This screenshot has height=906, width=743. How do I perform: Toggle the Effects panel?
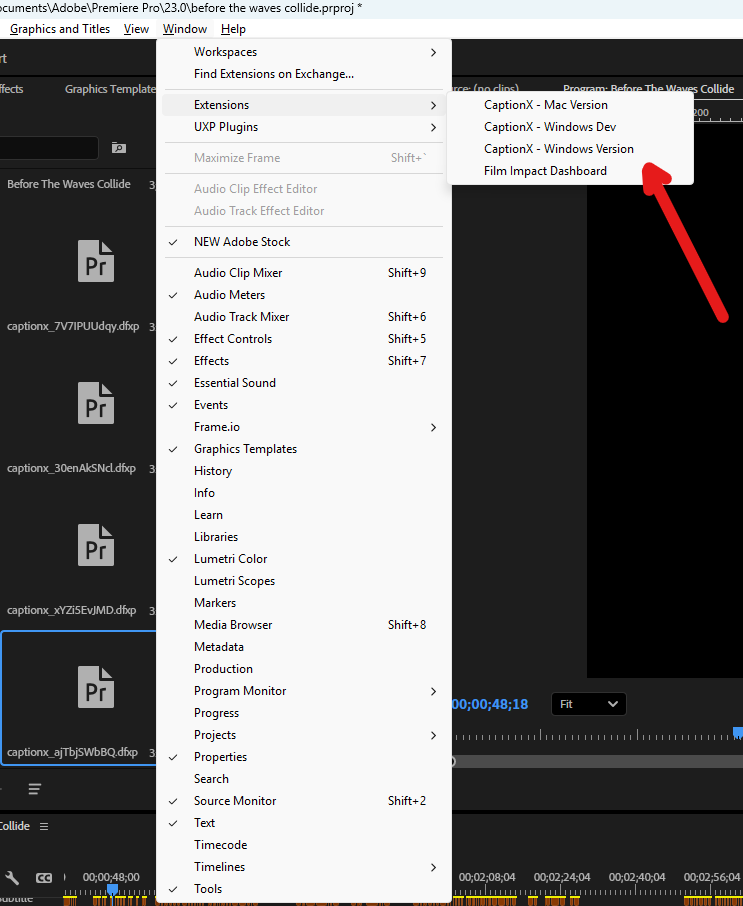point(303,361)
